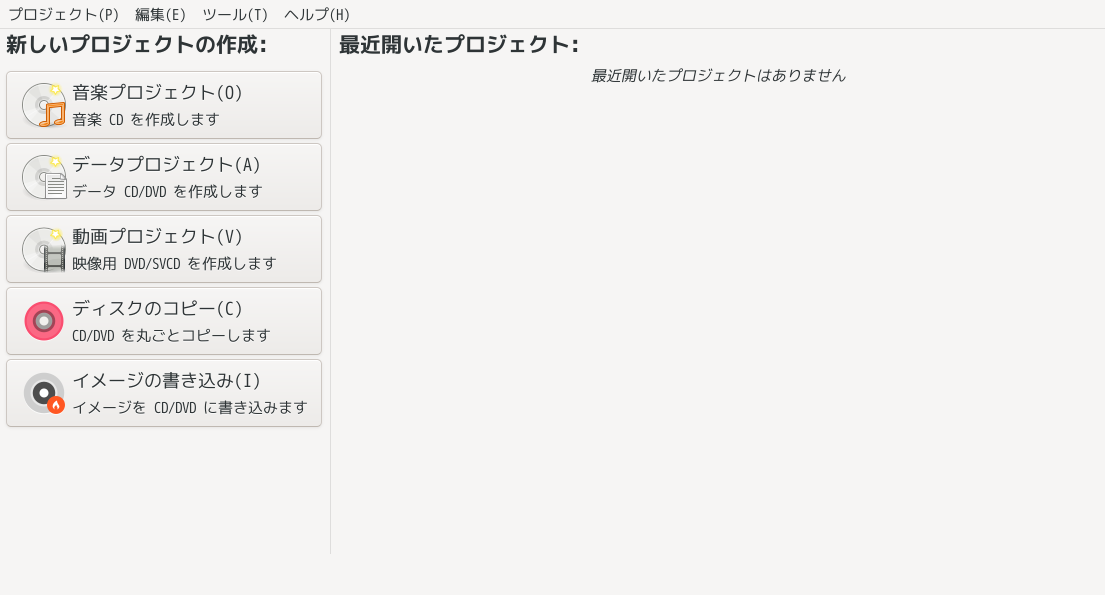Click the pink disc copy icon

click(44, 321)
